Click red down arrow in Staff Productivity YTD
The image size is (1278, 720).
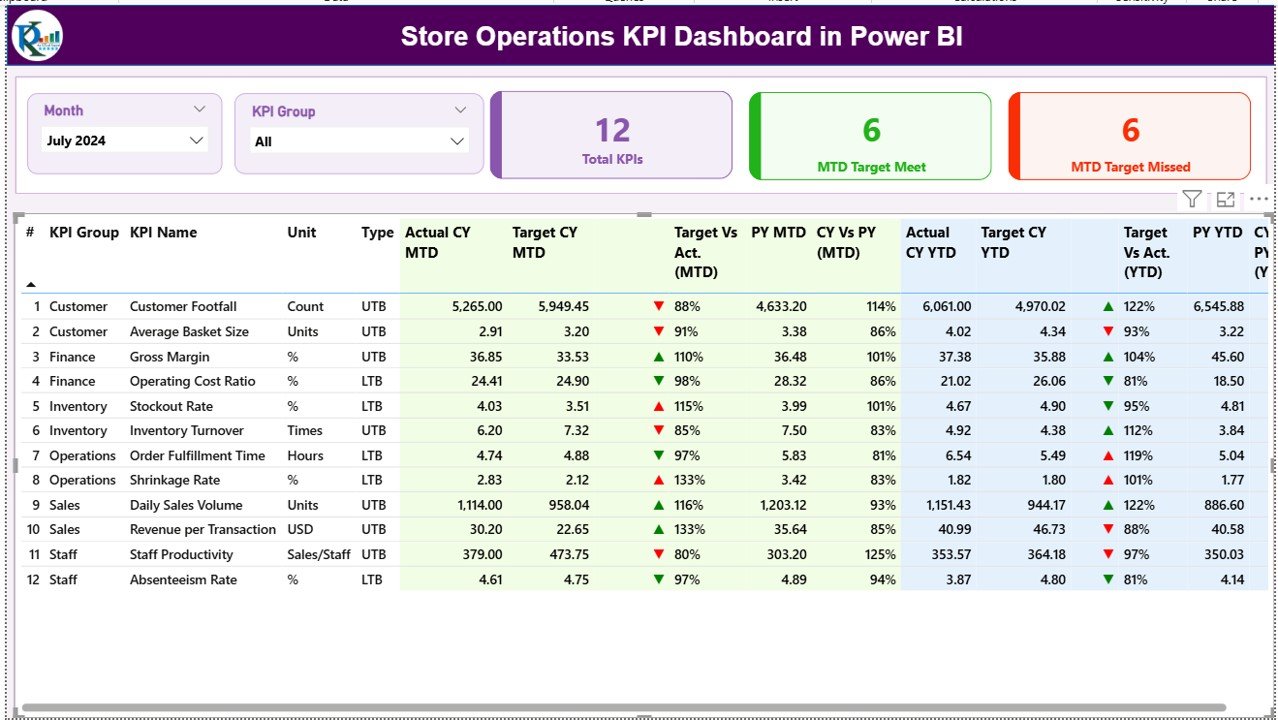click(1108, 554)
